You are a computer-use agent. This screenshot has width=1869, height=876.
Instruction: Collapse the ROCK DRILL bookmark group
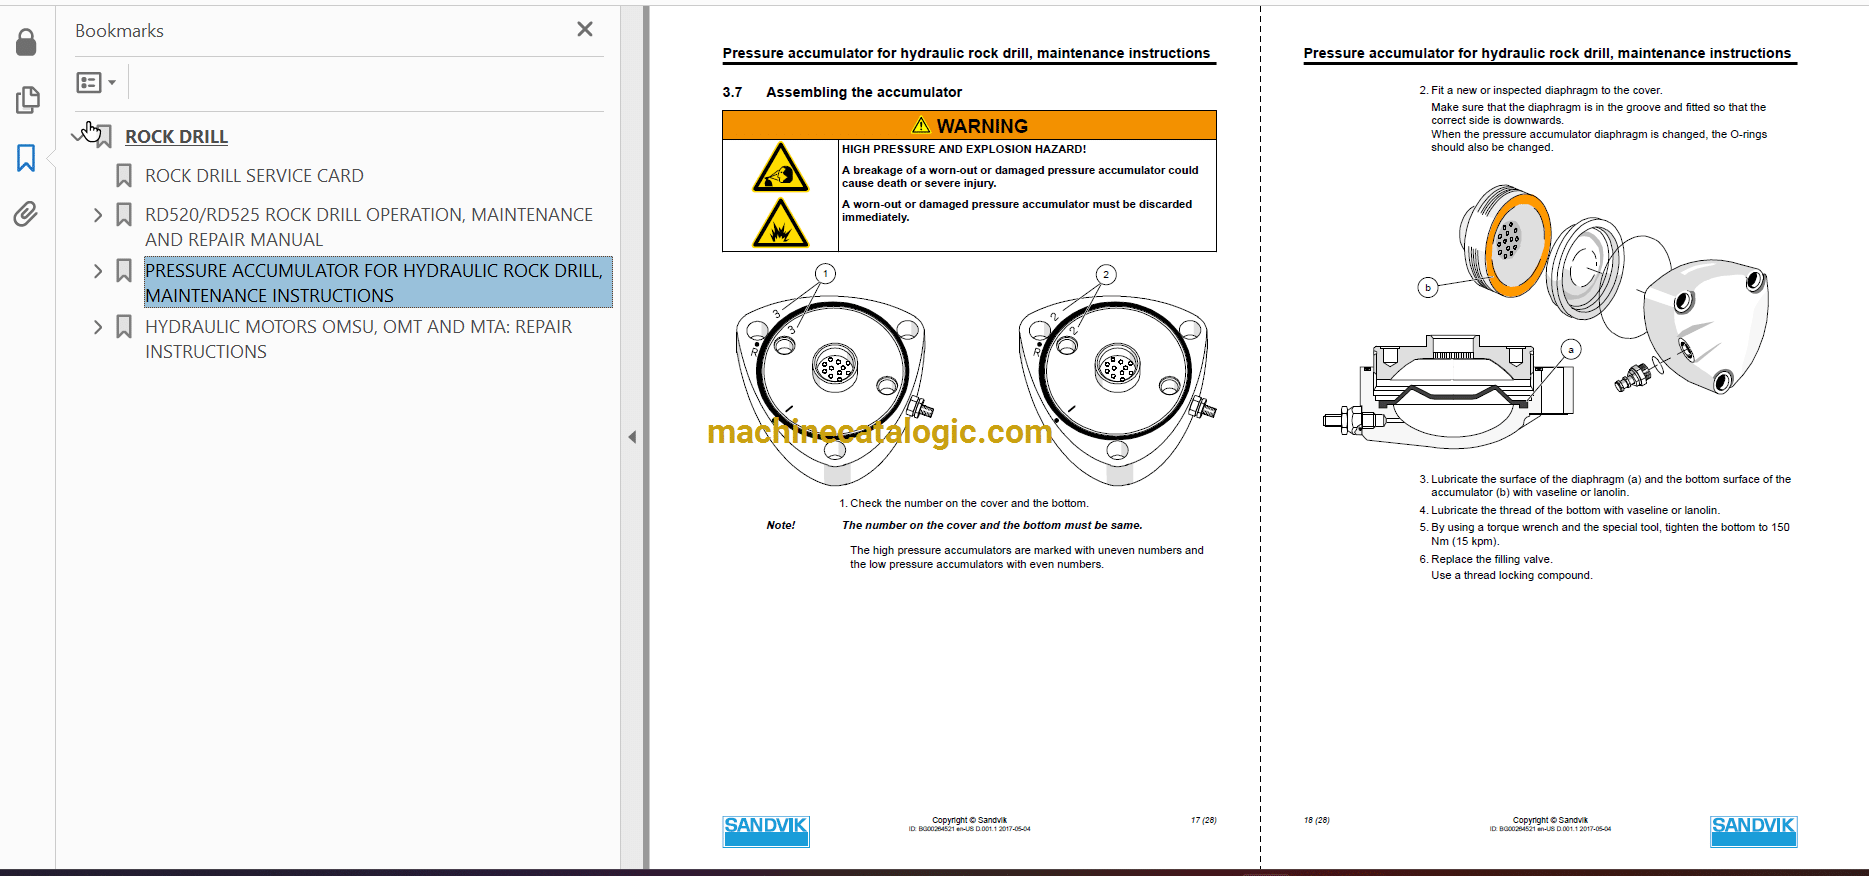tap(79, 135)
